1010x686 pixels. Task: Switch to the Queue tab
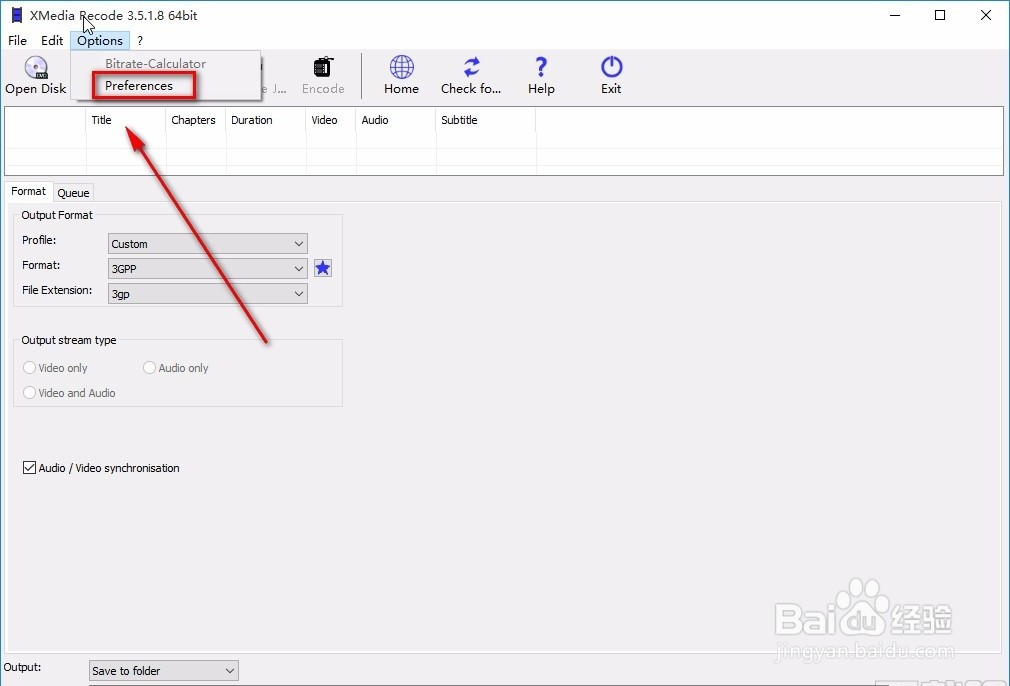click(x=73, y=193)
